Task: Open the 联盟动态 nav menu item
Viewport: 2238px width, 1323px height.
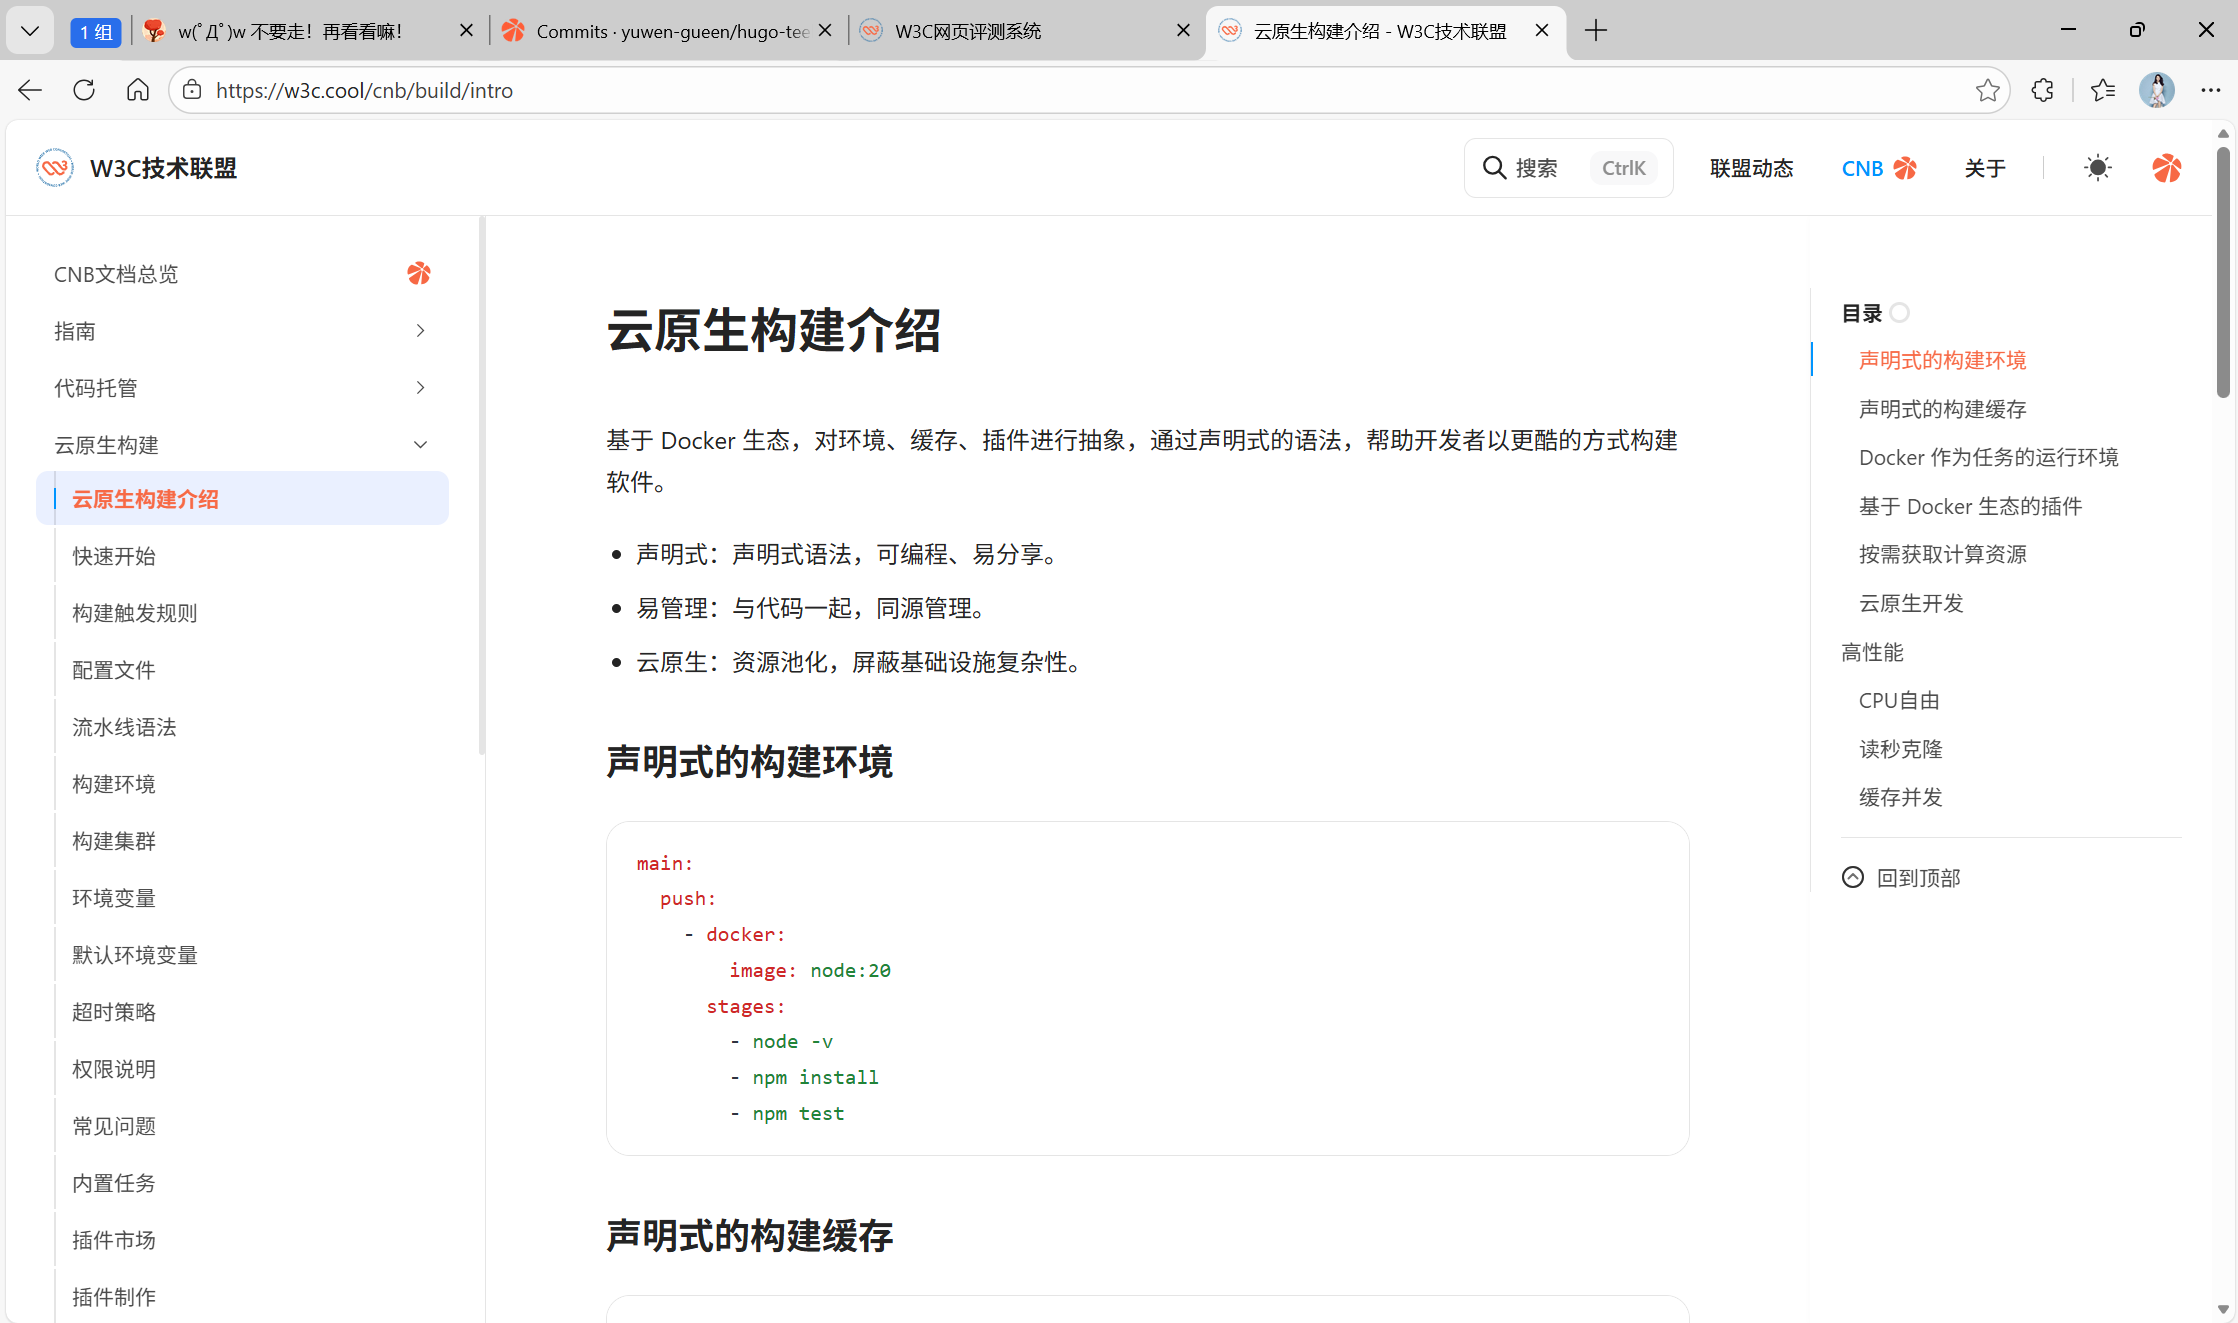Action: point(1751,168)
